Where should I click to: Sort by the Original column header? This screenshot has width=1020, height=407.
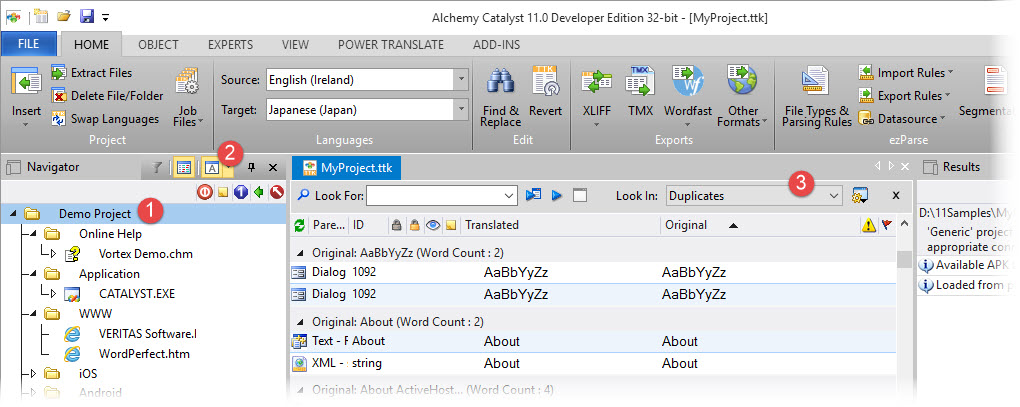(684, 225)
